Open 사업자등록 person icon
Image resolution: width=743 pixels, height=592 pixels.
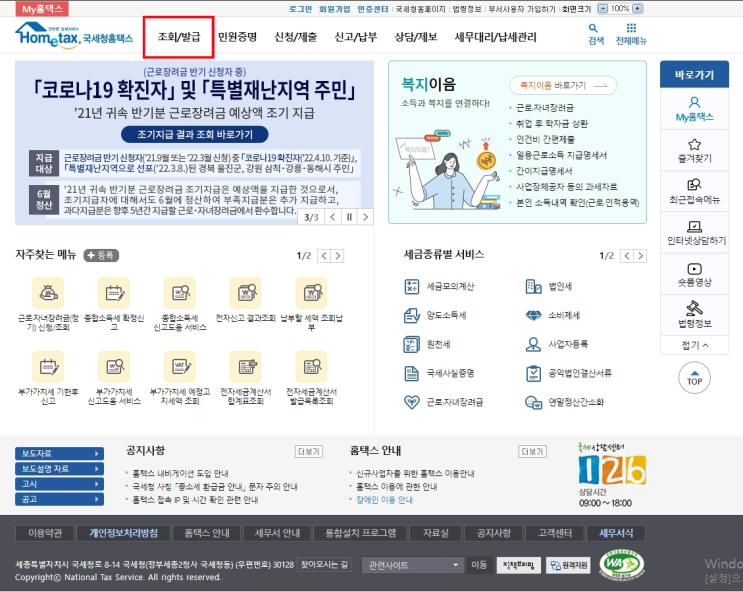pyautogui.click(x=534, y=344)
